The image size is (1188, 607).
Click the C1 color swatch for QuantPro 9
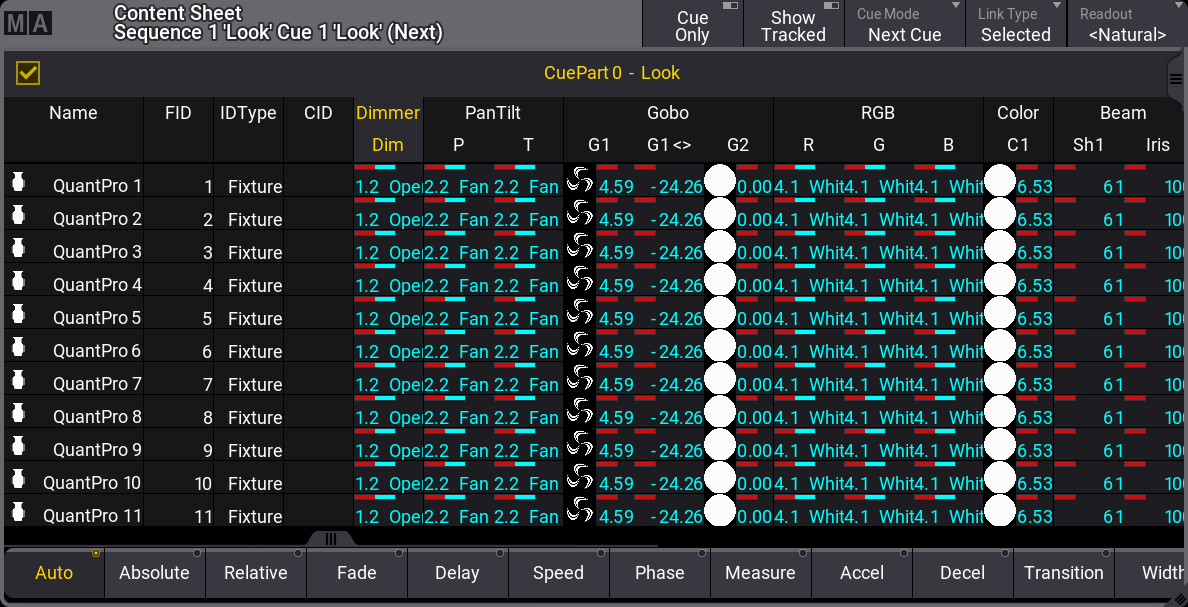click(x=999, y=444)
